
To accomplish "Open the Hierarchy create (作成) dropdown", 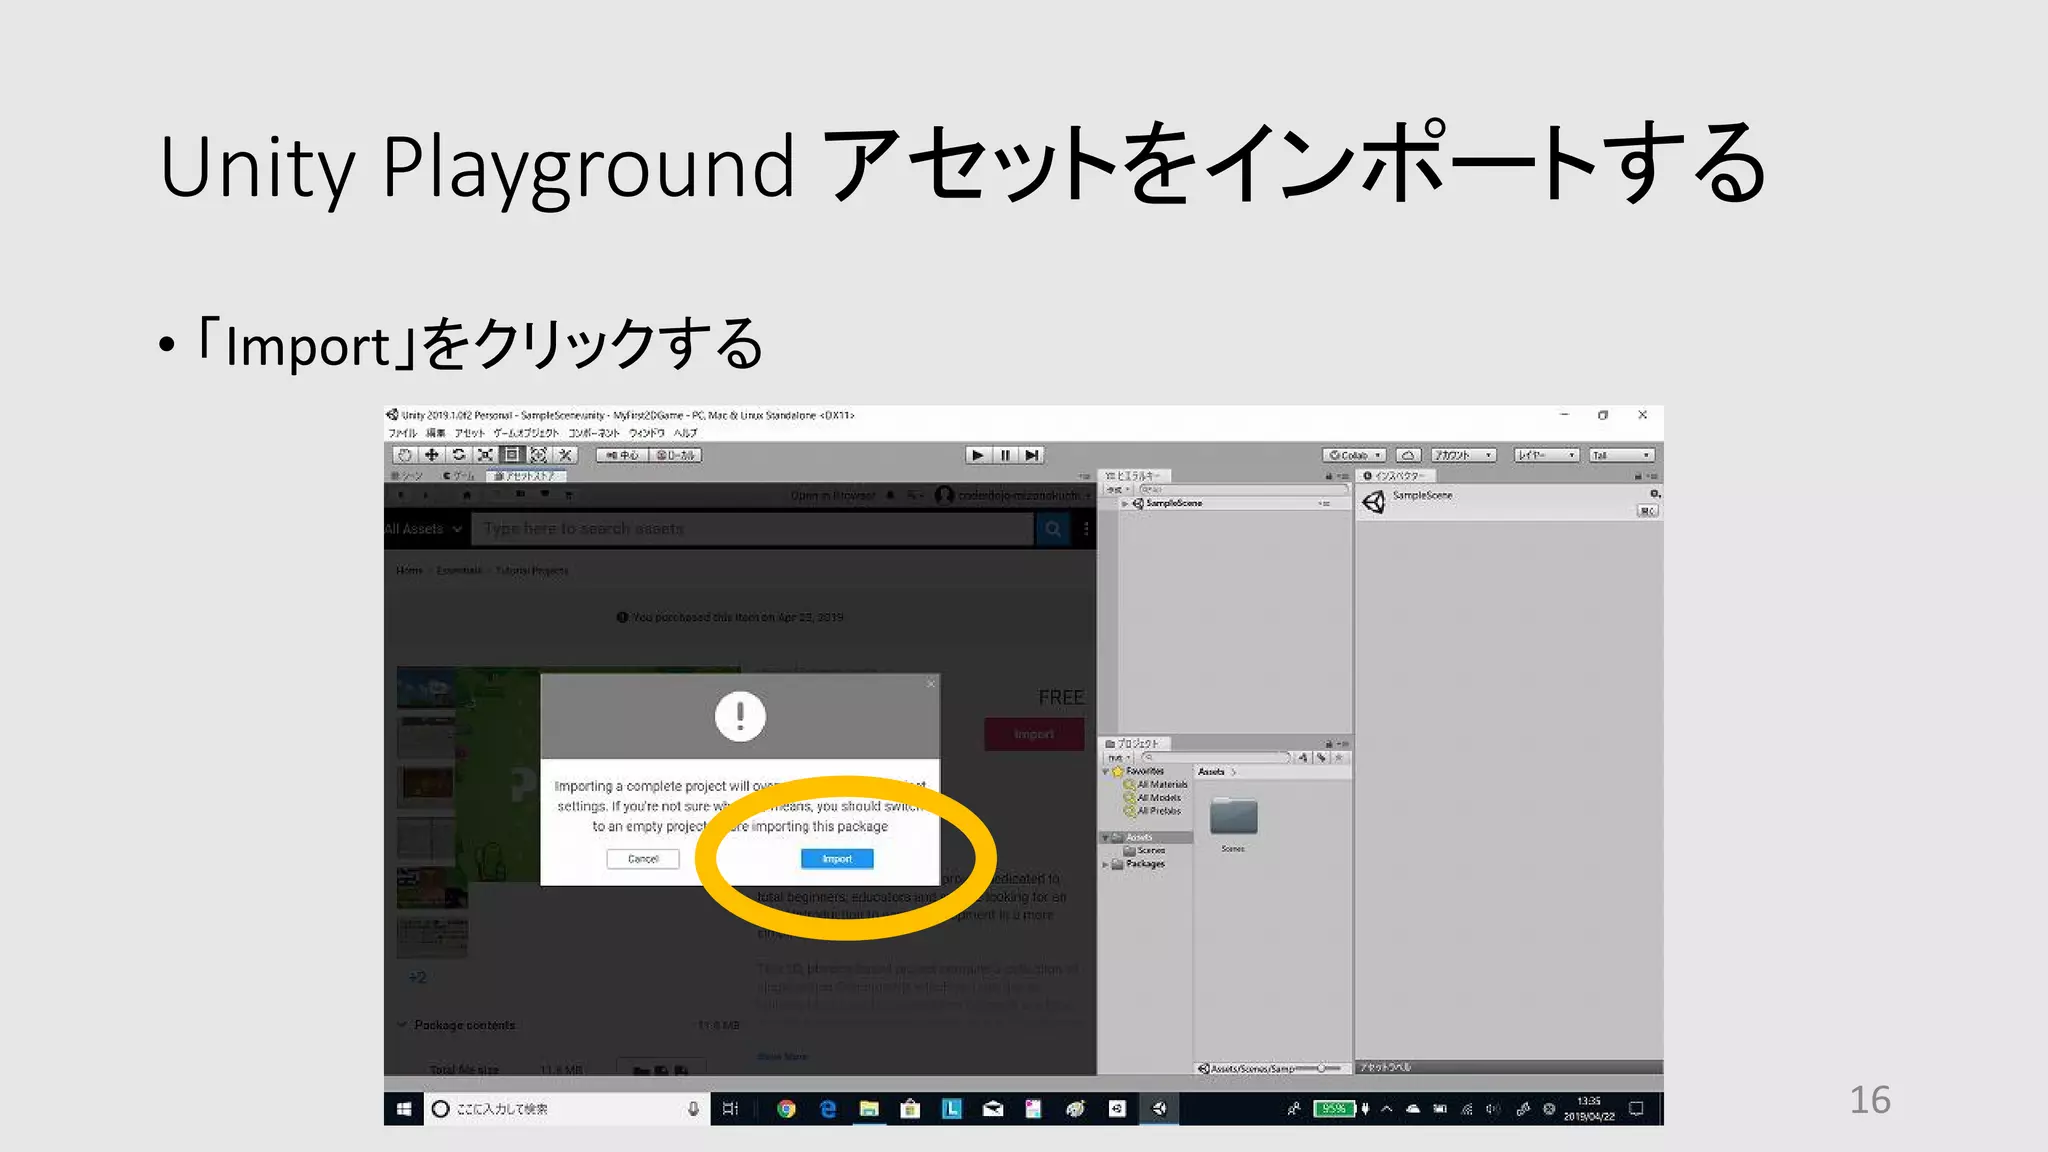I will pyautogui.click(x=1117, y=490).
